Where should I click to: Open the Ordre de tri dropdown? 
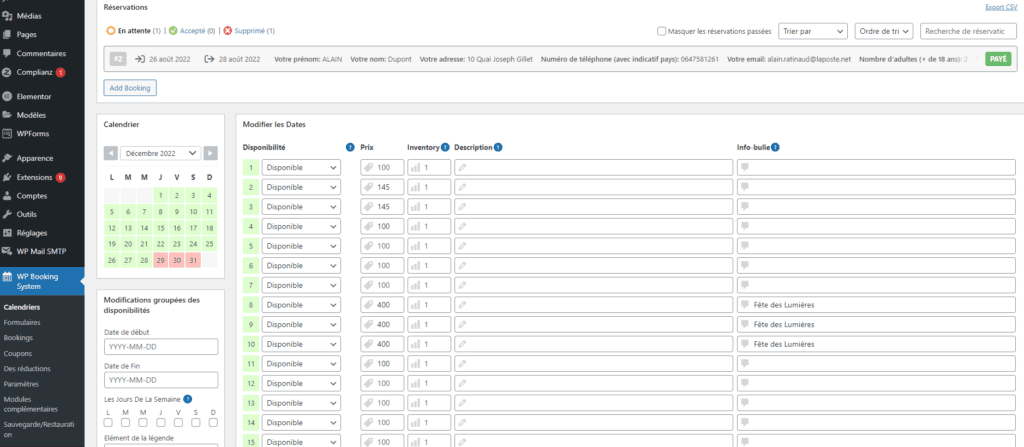[x=883, y=31]
